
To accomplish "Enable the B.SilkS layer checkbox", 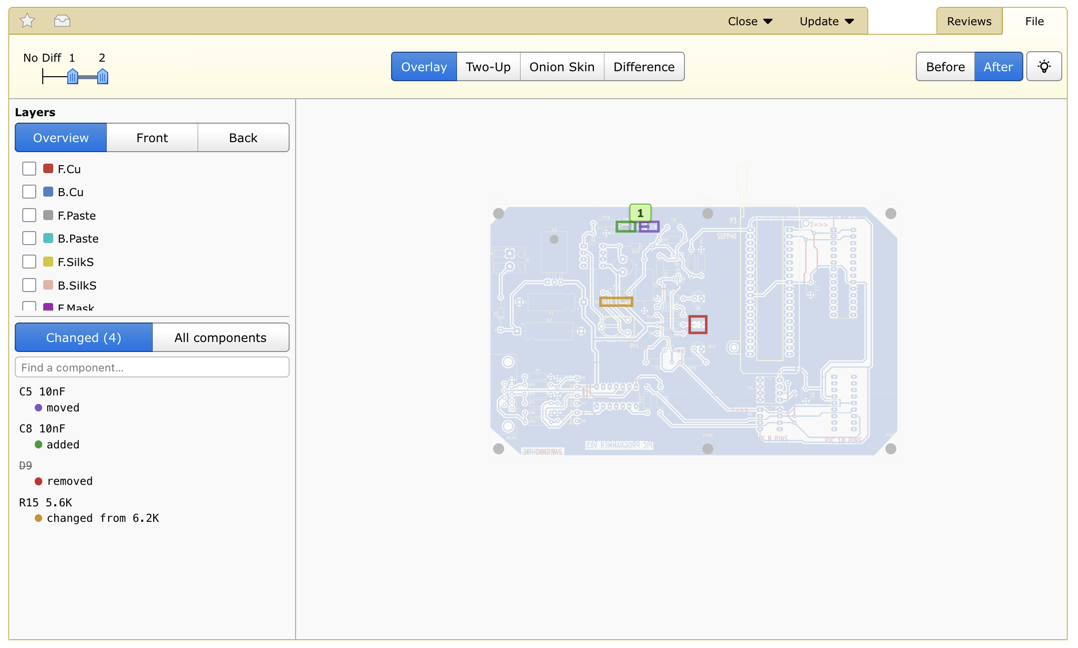I will (x=29, y=285).
